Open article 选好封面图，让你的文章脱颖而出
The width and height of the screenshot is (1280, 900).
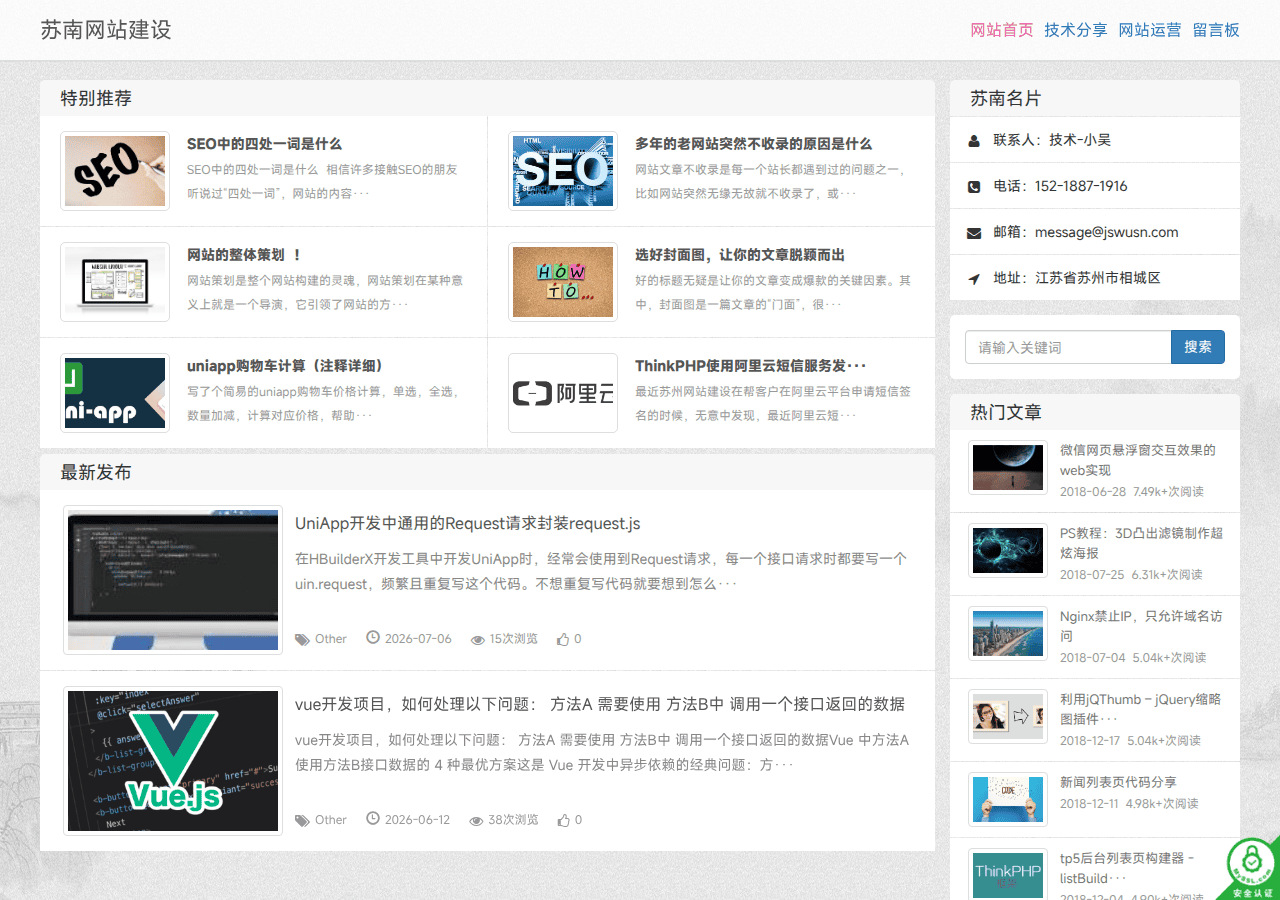point(740,255)
